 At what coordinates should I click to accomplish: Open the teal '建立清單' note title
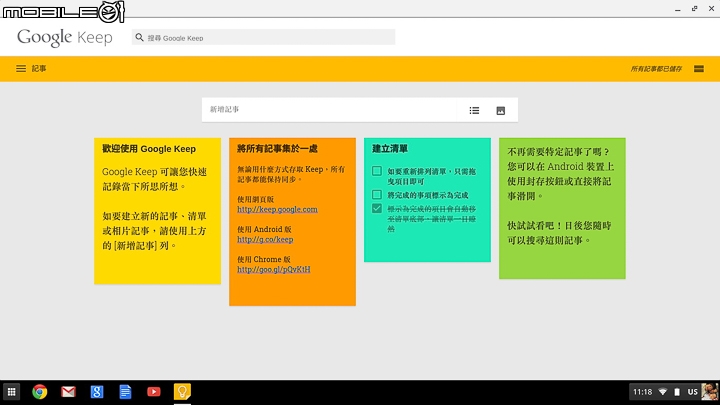[x=390, y=149]
